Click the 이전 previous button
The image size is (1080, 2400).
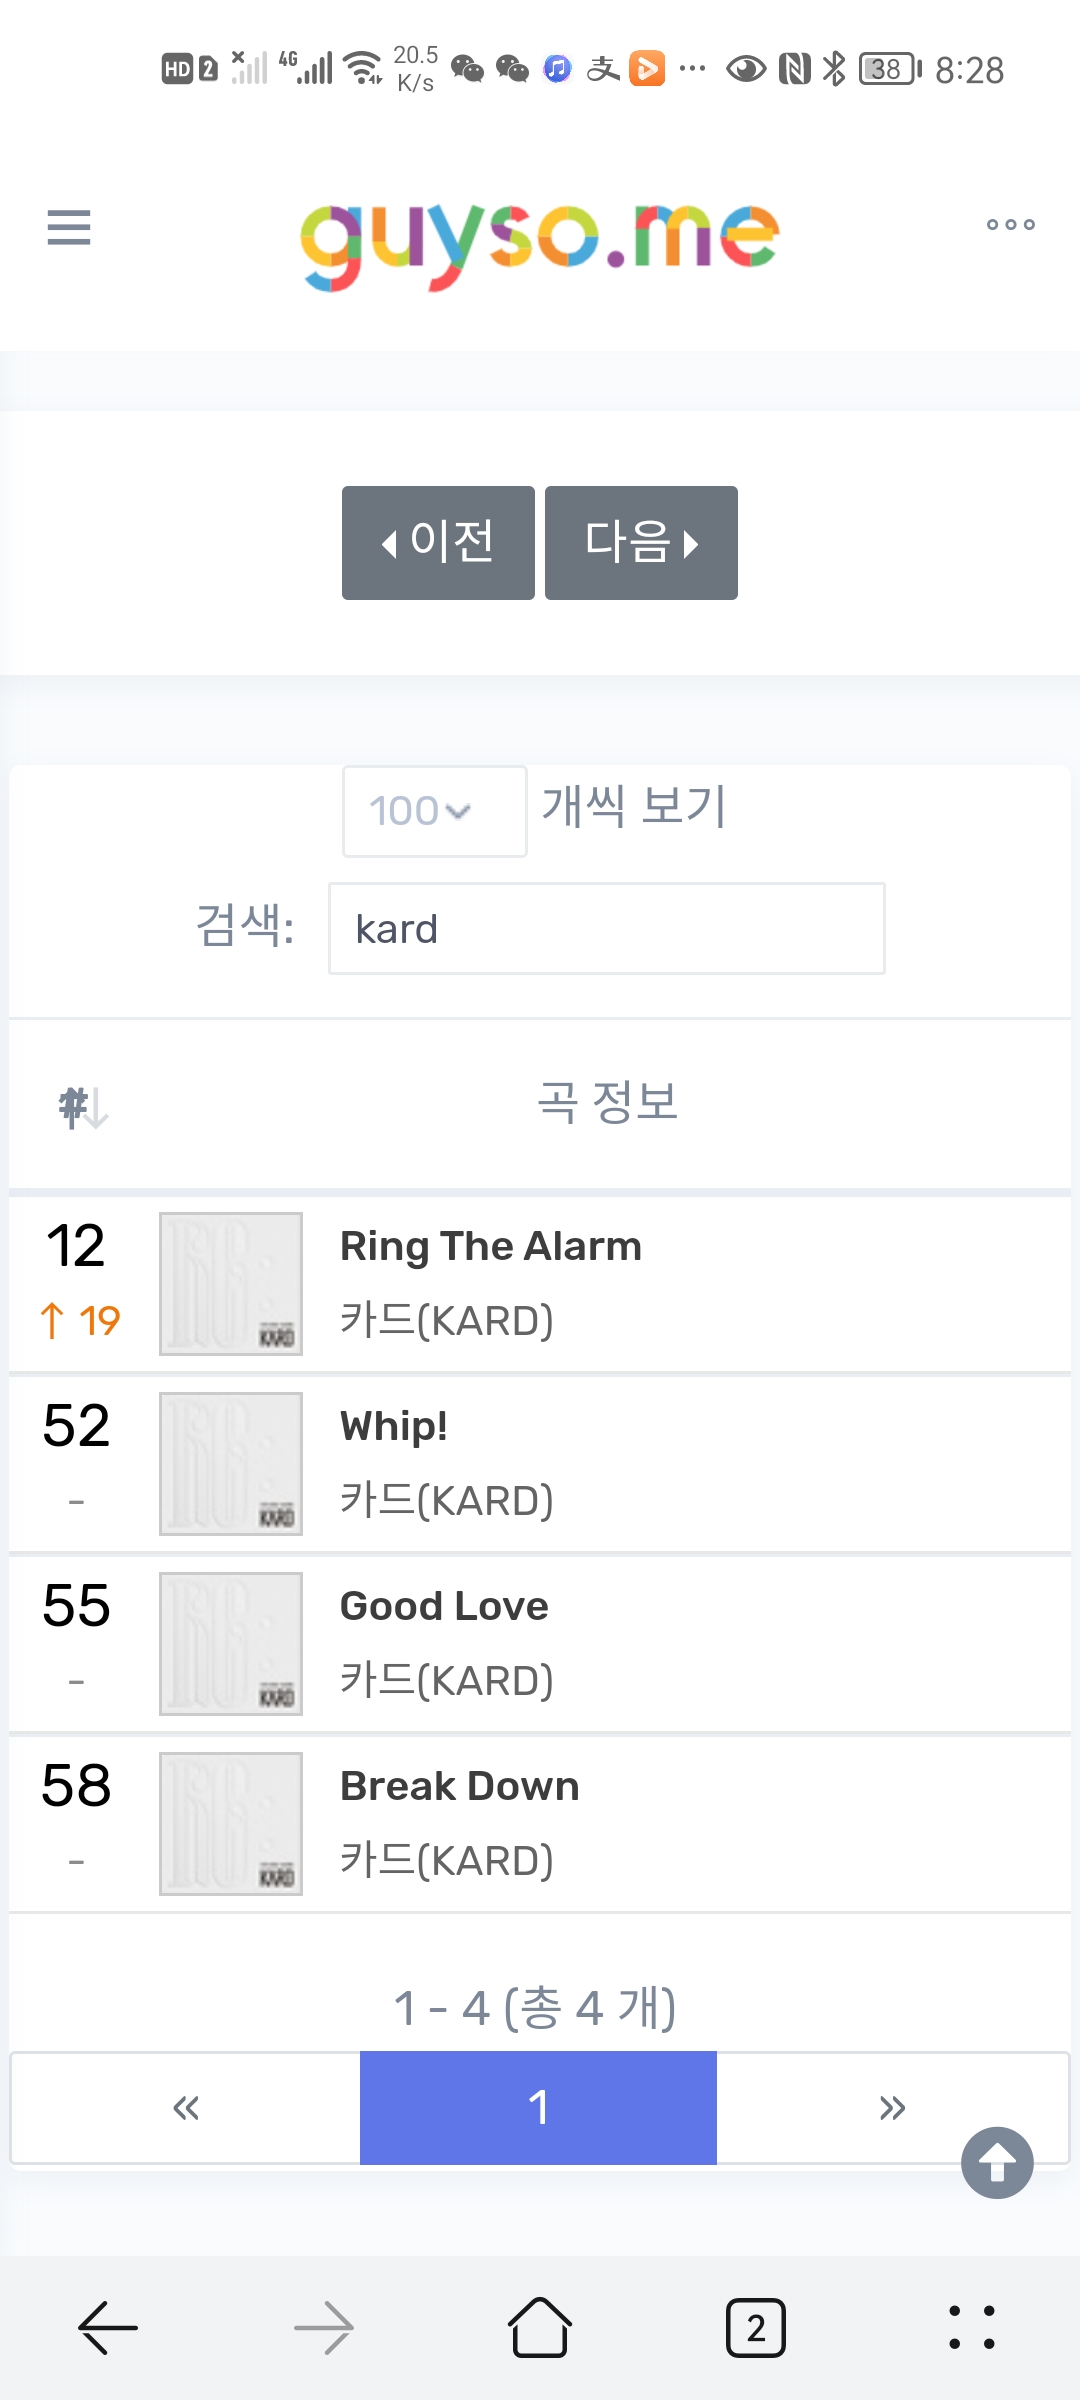[x=438, y=543]
